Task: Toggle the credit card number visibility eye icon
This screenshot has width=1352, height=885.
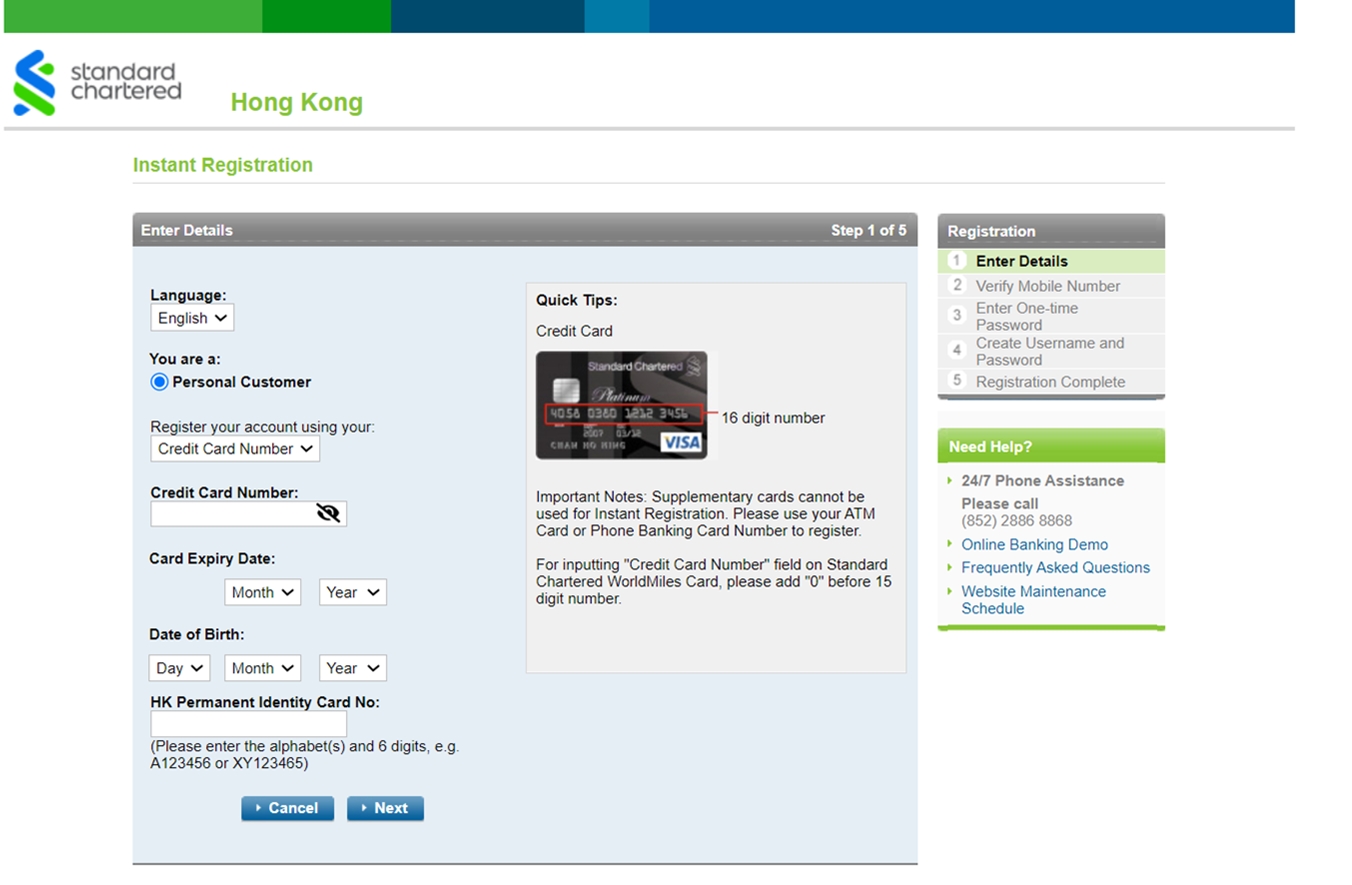Action: pos(328,514)
